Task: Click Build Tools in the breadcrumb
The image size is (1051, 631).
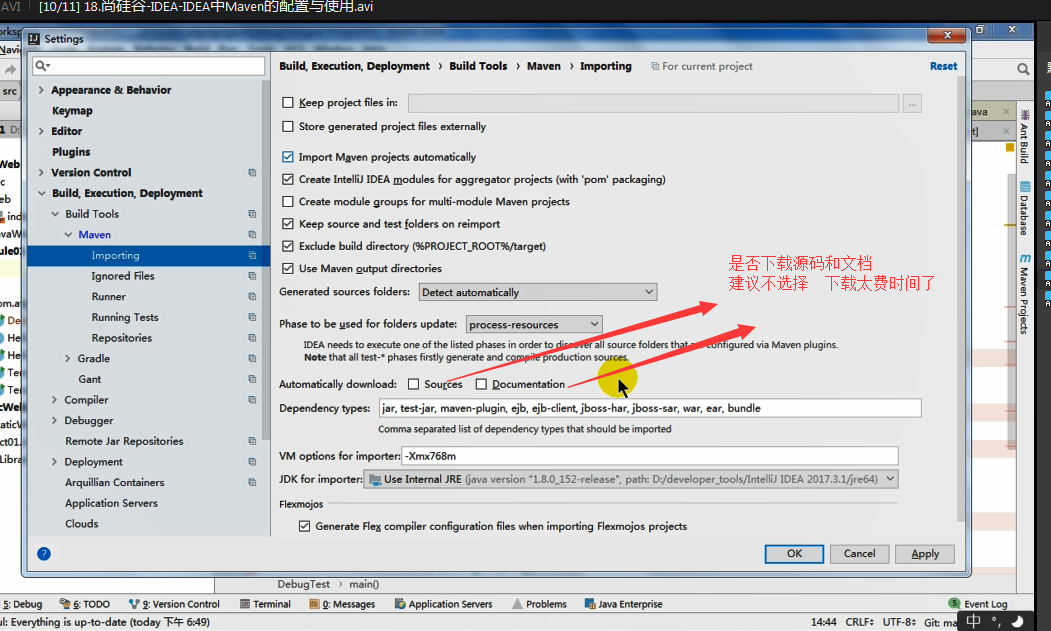Action: click(x=478, y=66)
